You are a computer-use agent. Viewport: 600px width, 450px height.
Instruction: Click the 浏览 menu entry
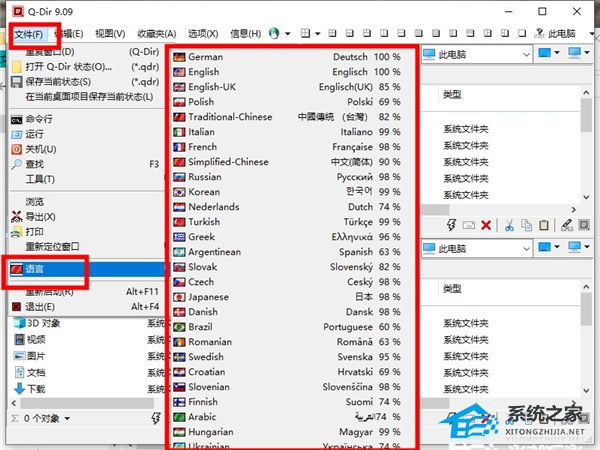click(x=86, y=202)
